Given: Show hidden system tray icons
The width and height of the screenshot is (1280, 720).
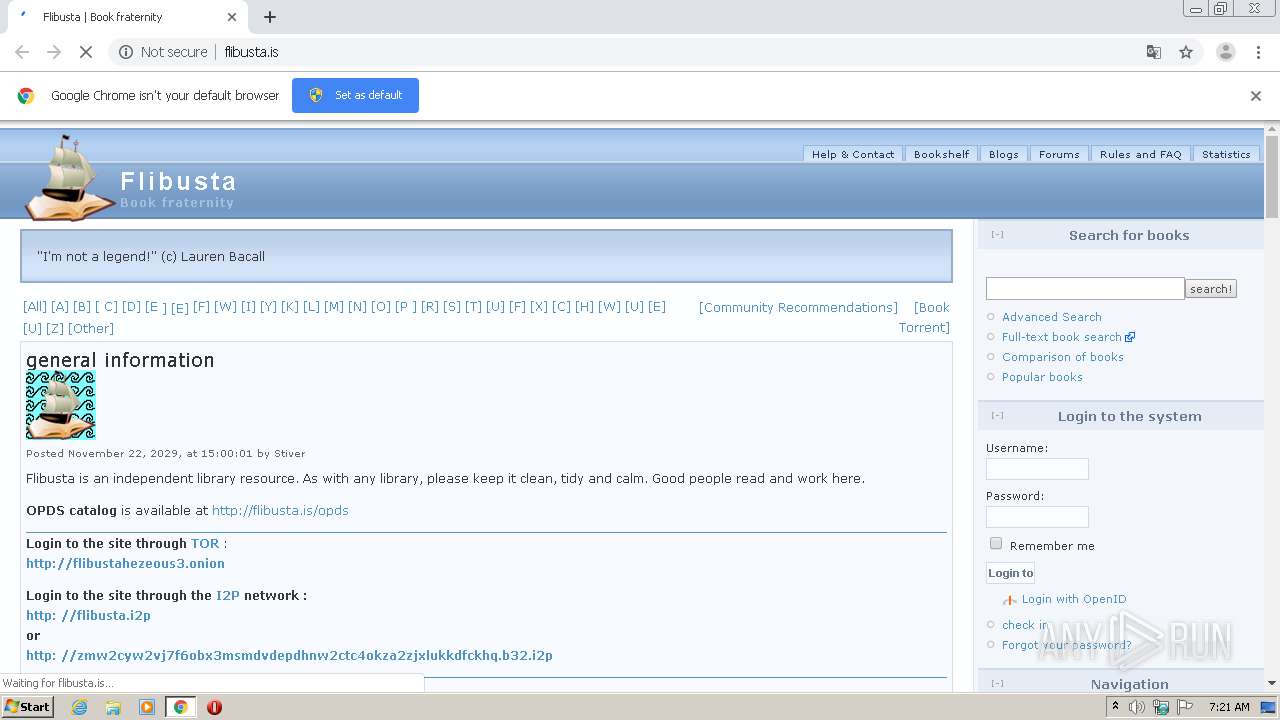Looking at the screenshot, I should [1115, 707].
